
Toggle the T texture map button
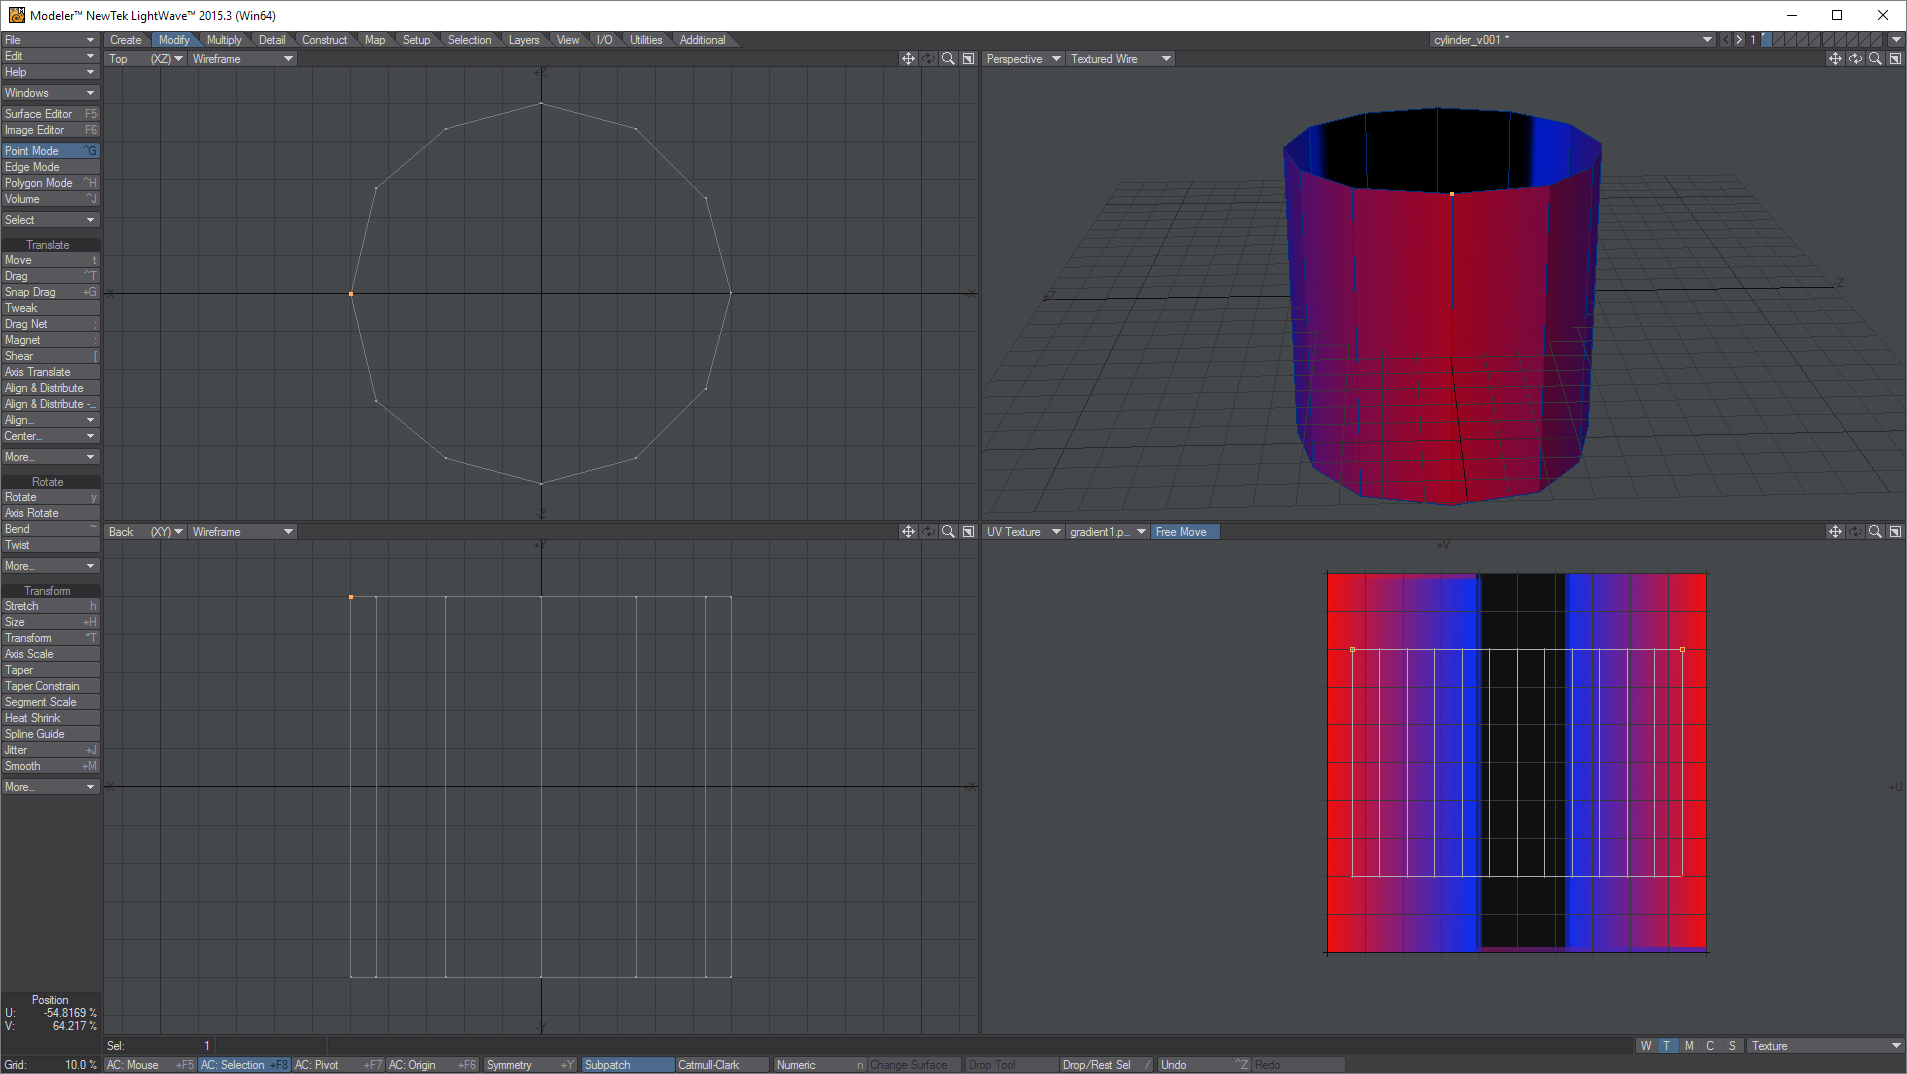(x=1667, y=1046)
